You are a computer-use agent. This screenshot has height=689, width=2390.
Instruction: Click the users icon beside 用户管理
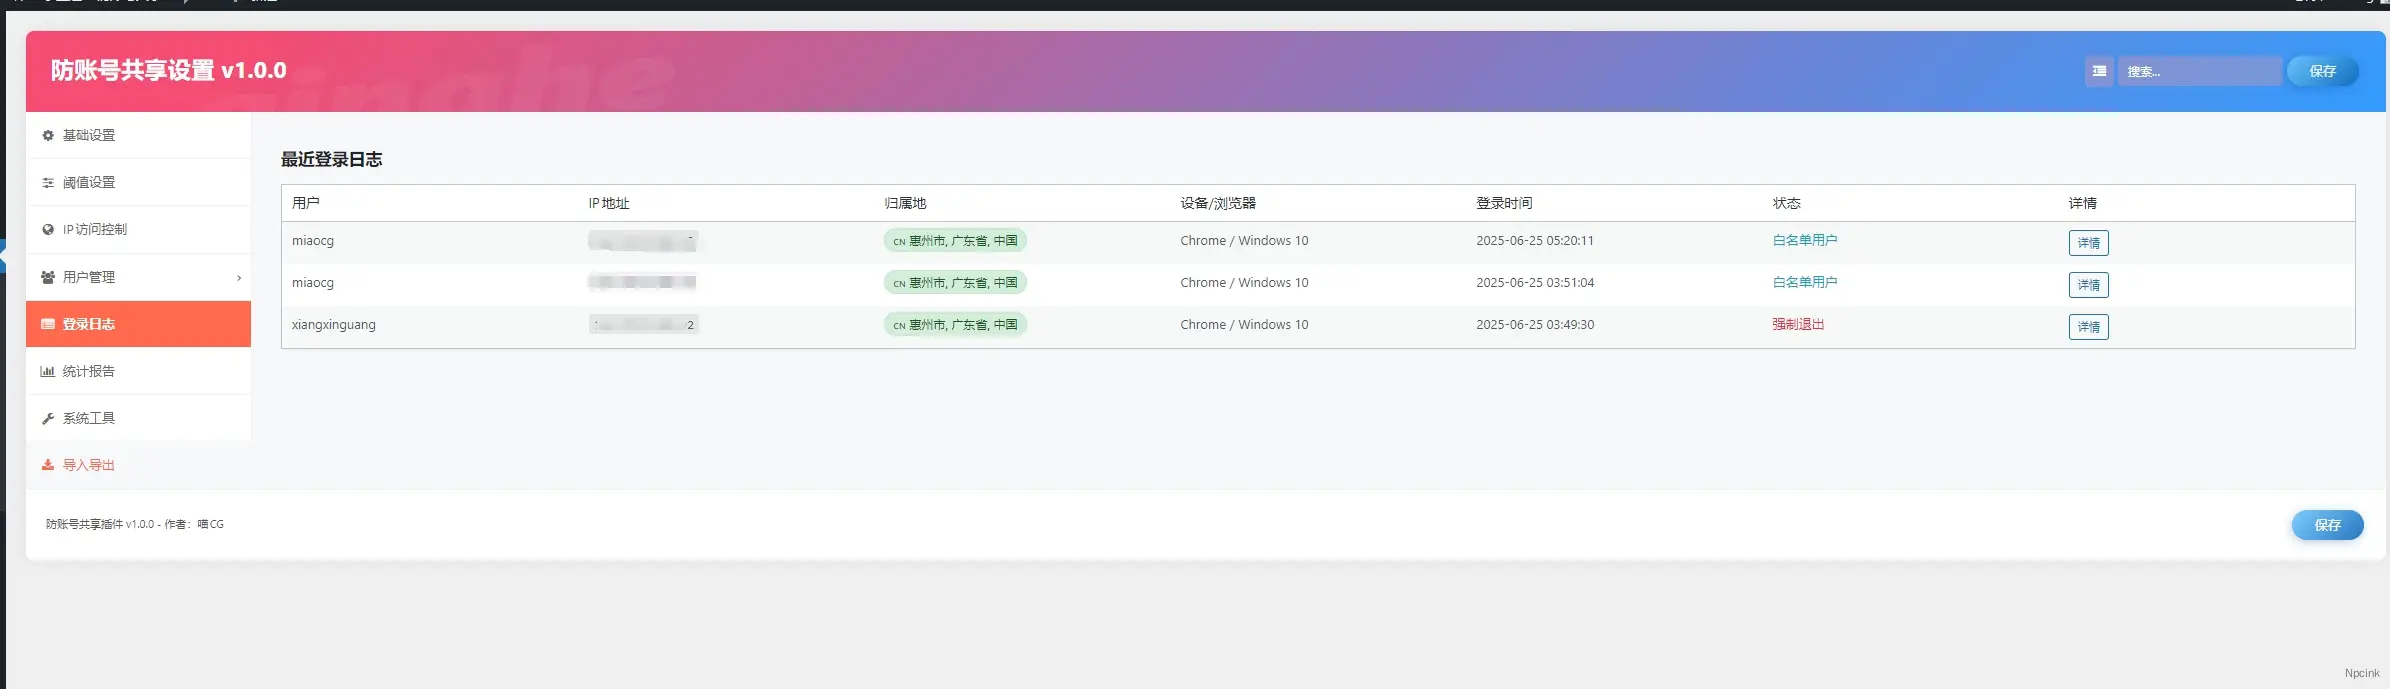coord(48,277)
